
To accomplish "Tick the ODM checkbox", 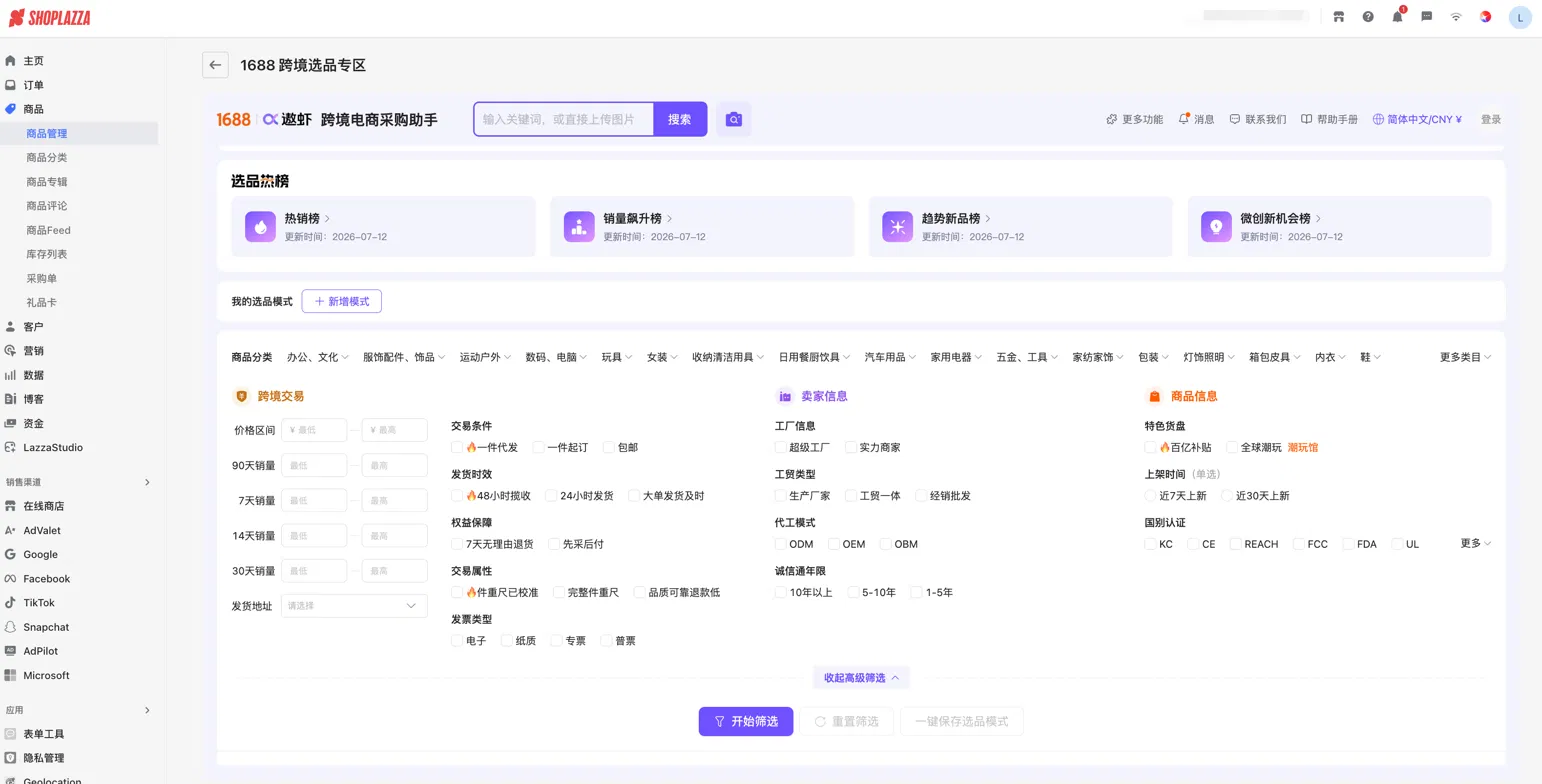I will click(781, 544).
